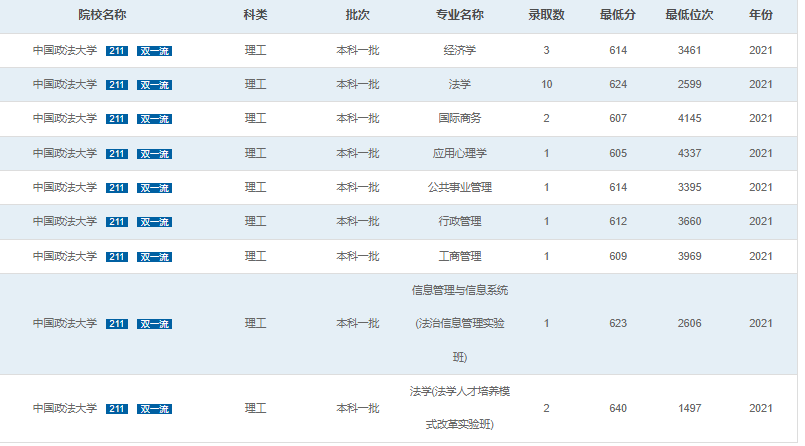
Task: Click the 211 badge in the 法学 row
Action: click(117, 85)
